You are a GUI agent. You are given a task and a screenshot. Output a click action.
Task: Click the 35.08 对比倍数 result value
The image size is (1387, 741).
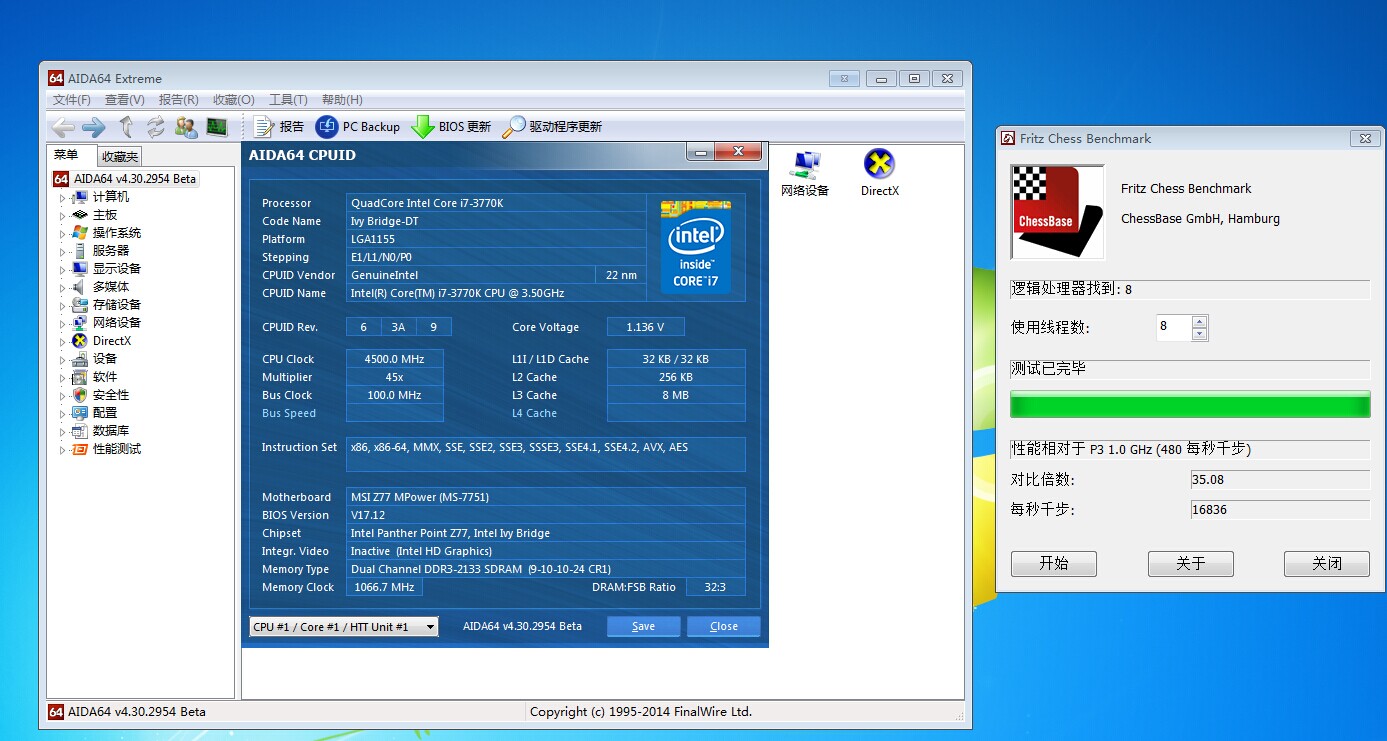pos(1280,479)
